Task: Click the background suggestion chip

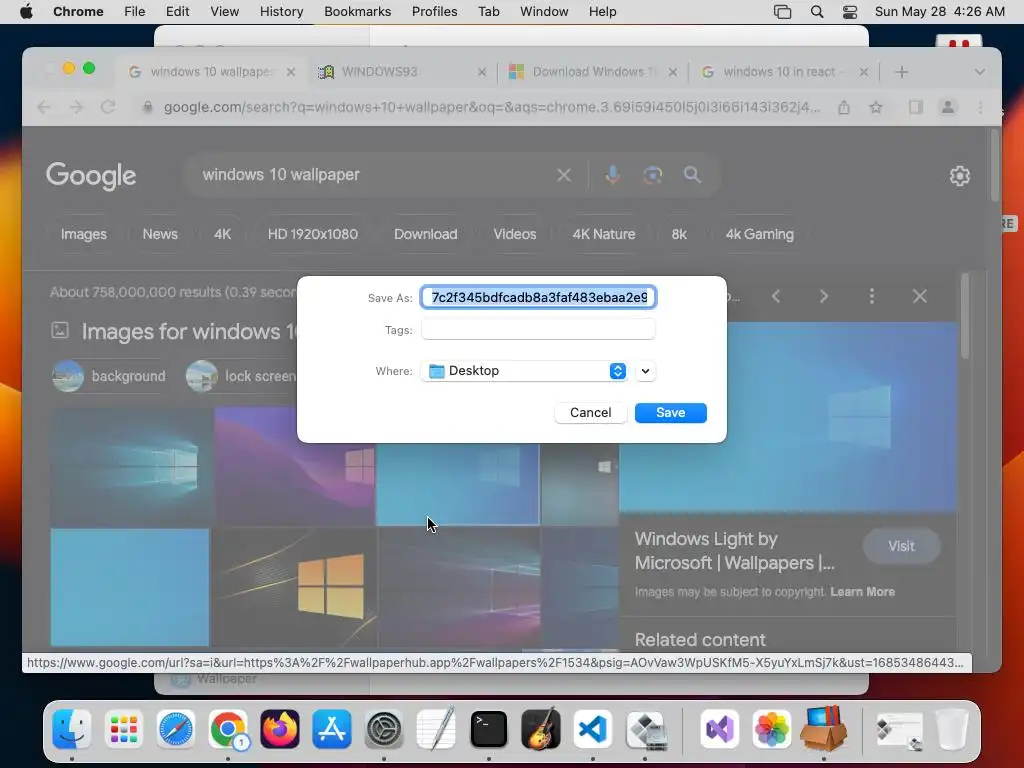Action: click(x=109, y=376)
